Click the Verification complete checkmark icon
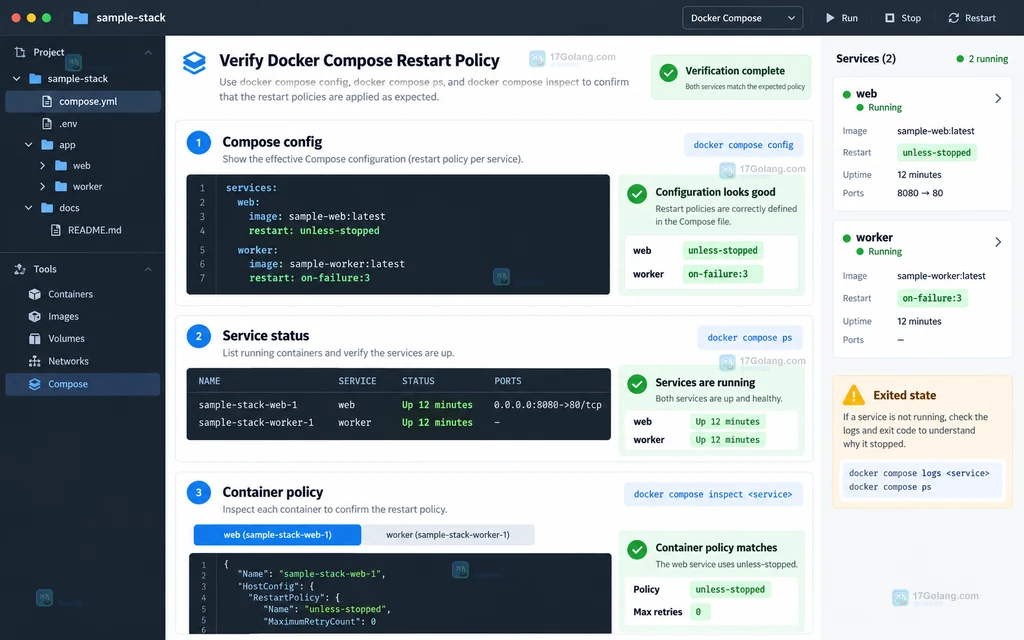Screen dimensions: 1024x640 [668, 72]
